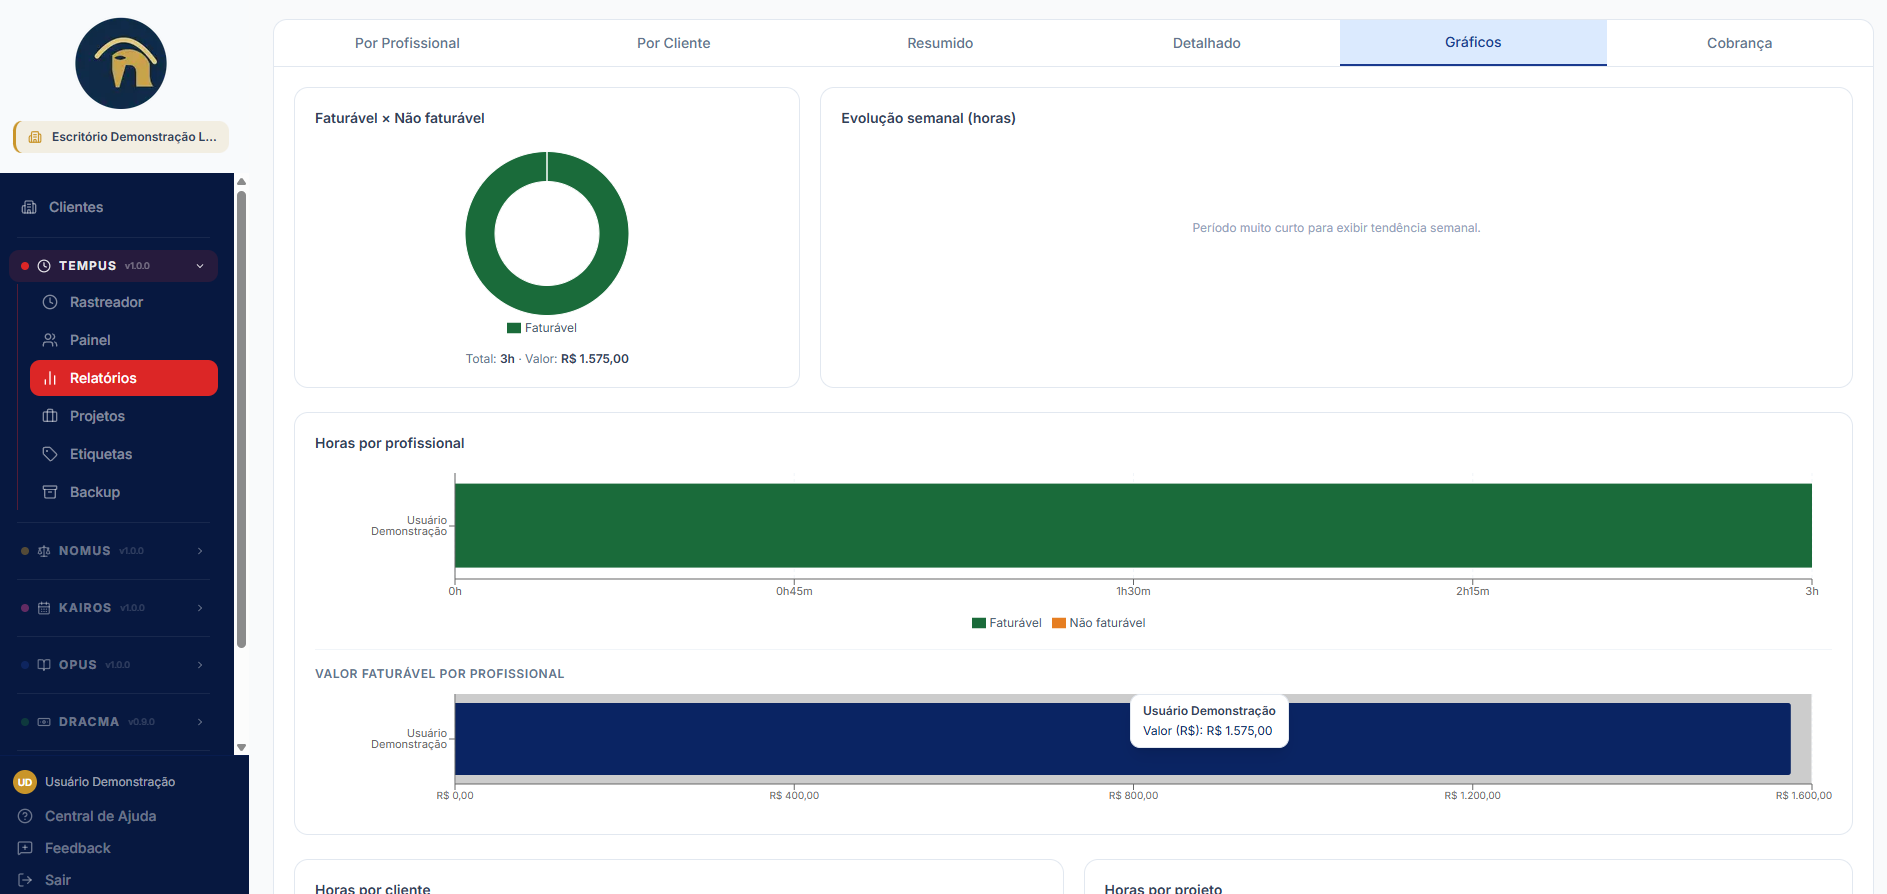The image size is (1887, 894).
Task: Click Sair to log out
Action: pyautogui.click(x=58, y=880)
